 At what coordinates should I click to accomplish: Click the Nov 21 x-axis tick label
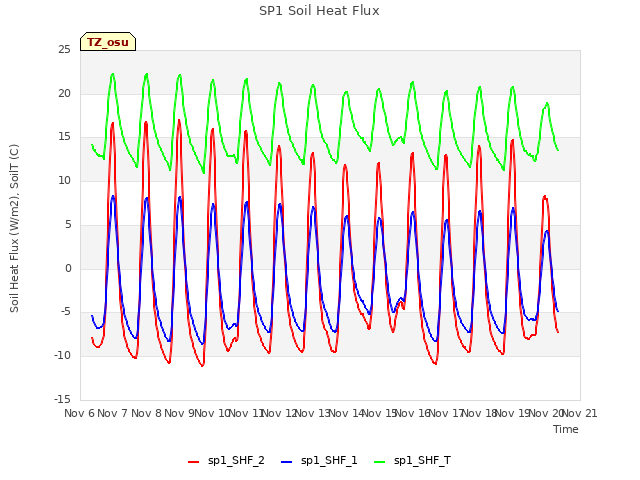(x=580, y=413)
